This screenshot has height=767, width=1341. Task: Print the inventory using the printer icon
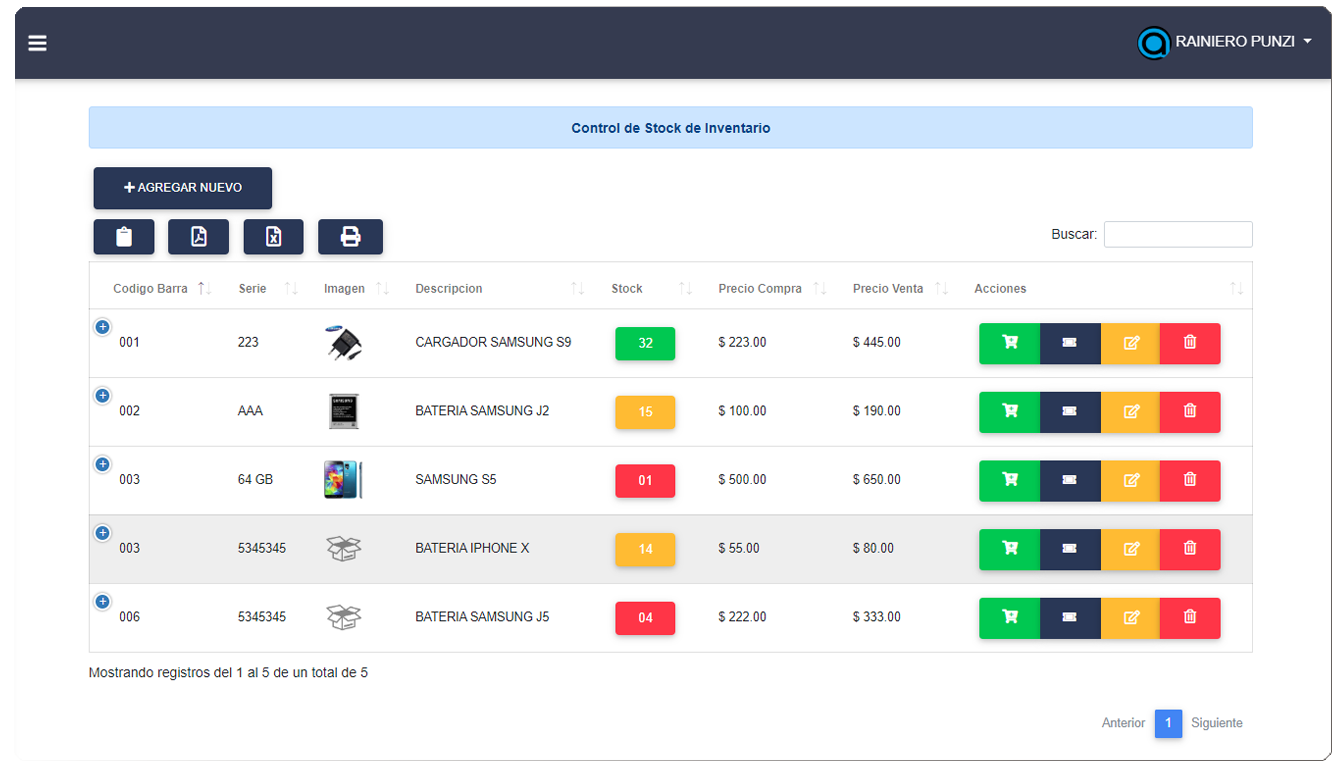tap(350, 237)
